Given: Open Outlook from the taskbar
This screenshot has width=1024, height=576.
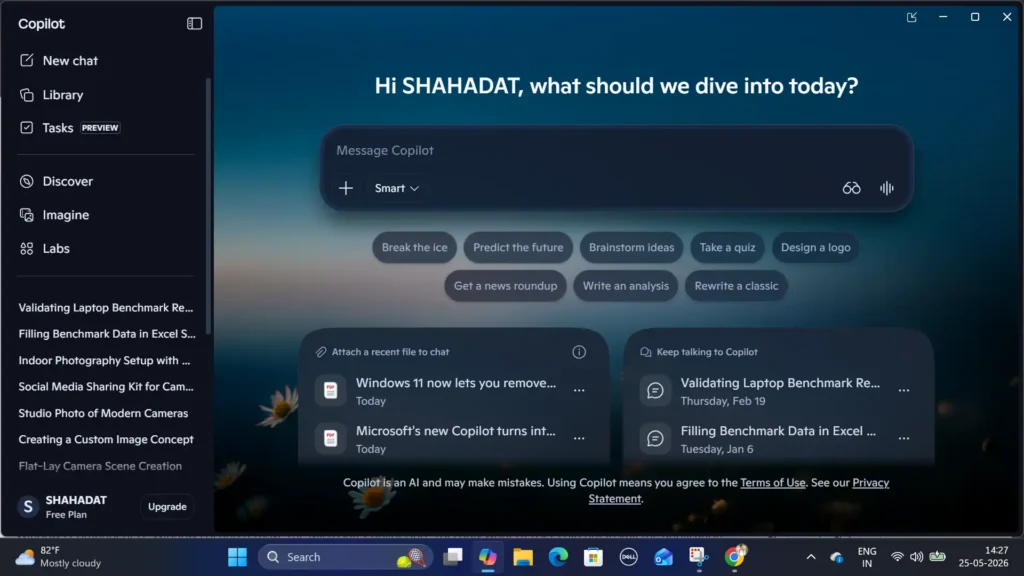Looking at the screenshot, I should [x=664, y=557].
